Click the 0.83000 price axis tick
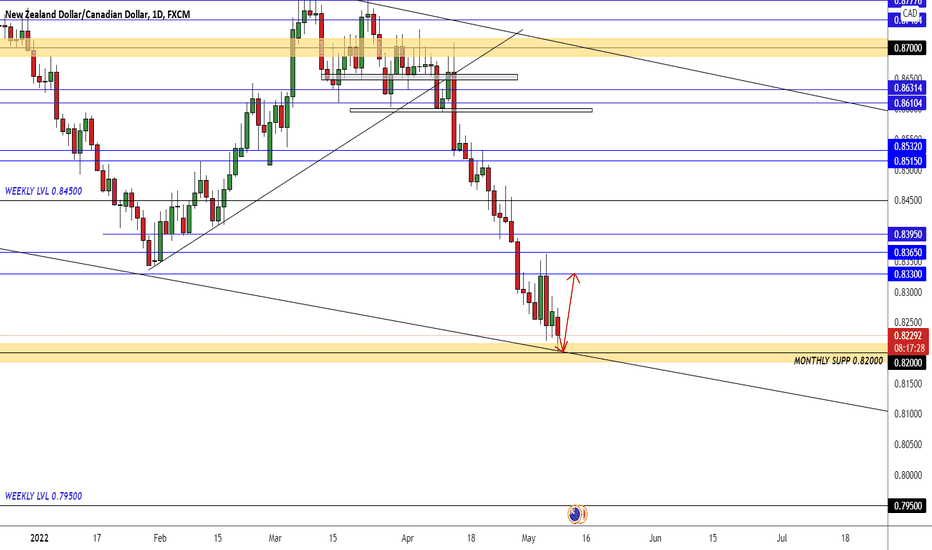The width and height of the screenshot is (932, 550). pyautogui.click(x=908, y=293)
